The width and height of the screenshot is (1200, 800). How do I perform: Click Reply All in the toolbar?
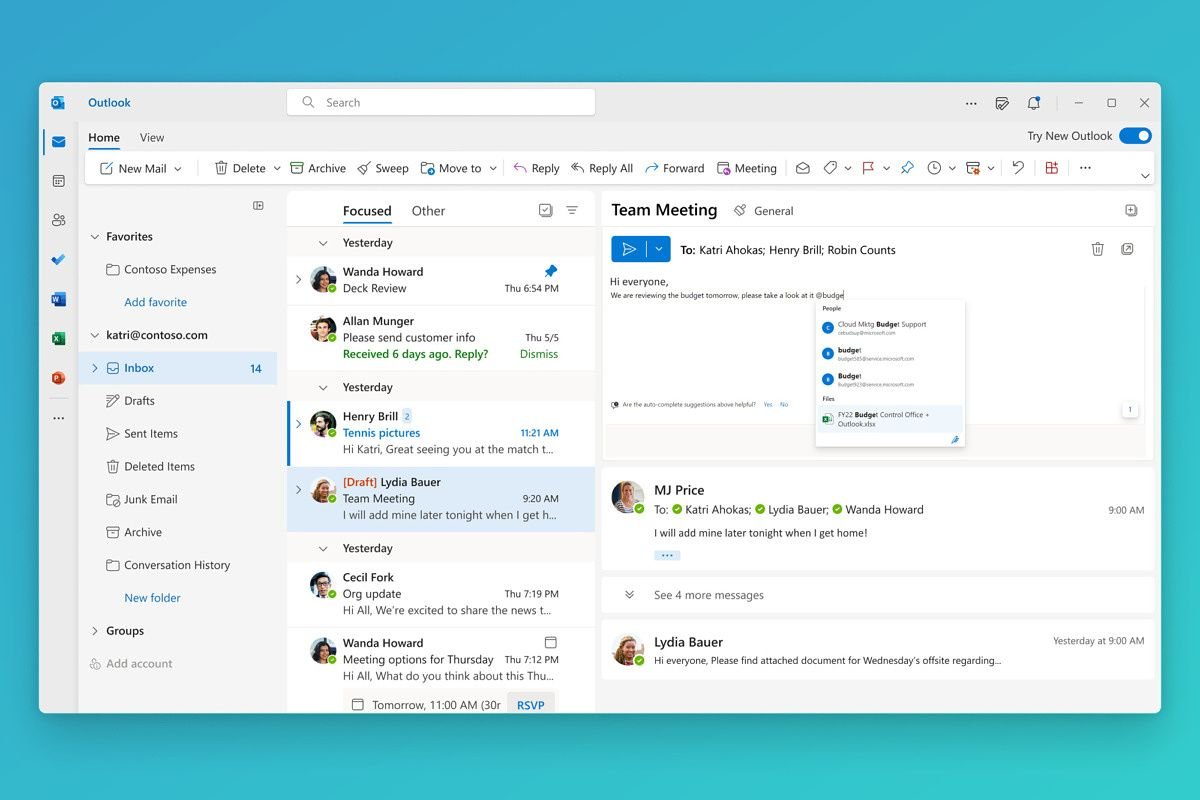click(x=602, y=168)
